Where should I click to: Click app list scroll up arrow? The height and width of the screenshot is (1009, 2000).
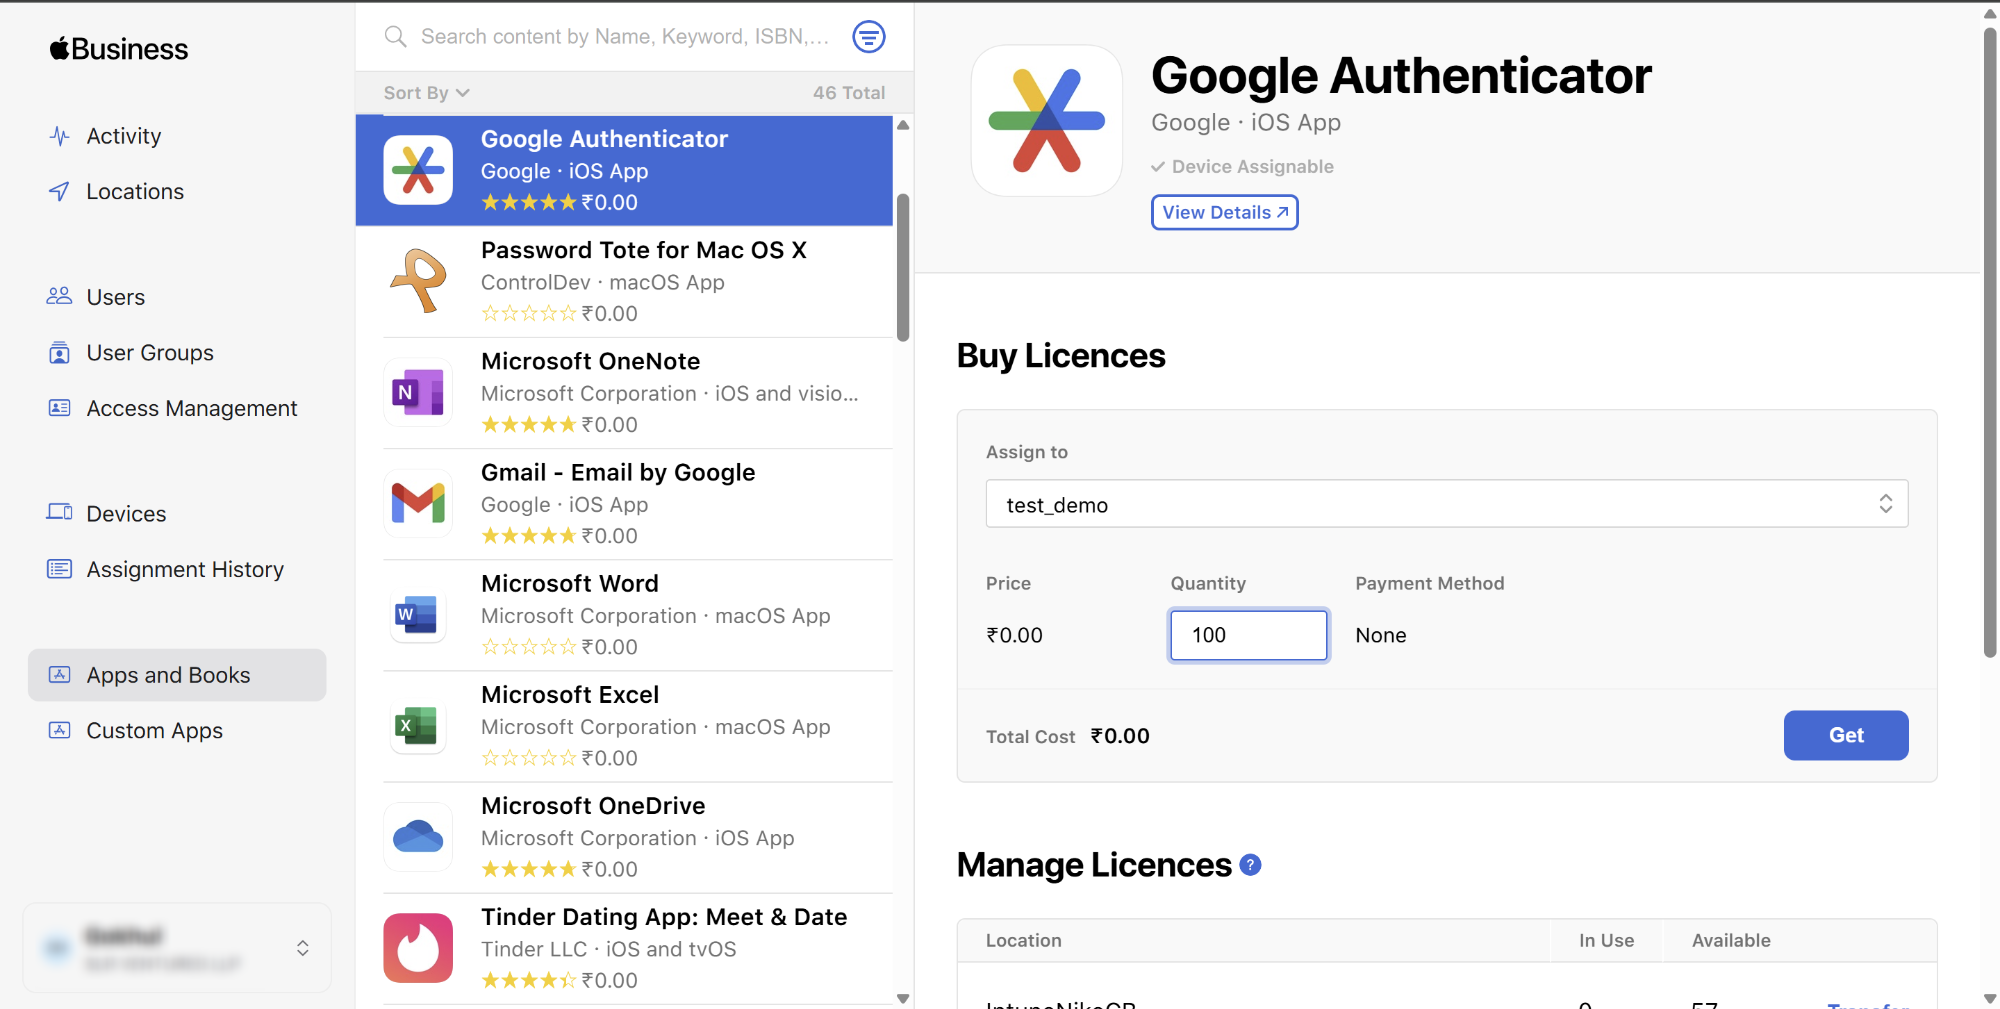tap(903, 125)
